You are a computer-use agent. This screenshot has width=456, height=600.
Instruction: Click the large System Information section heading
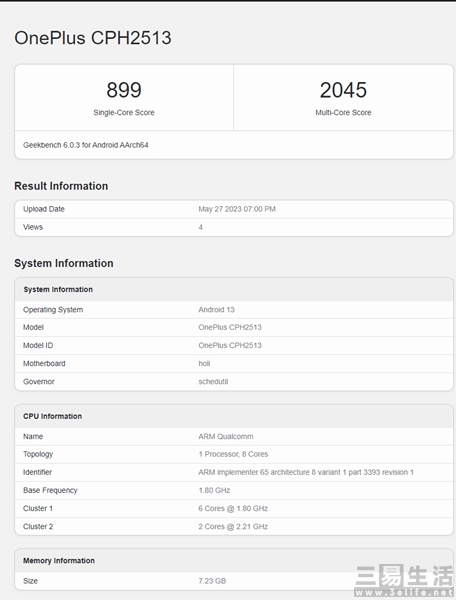tap(64, 263)
